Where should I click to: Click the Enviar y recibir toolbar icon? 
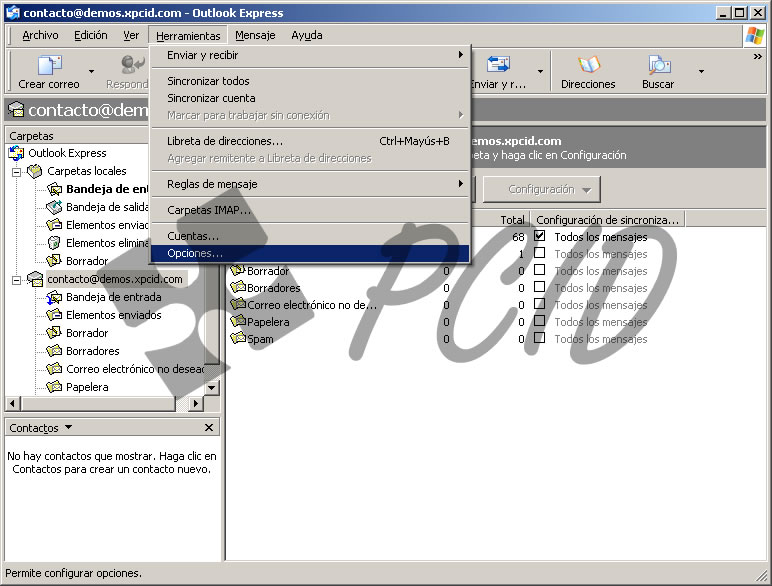[x=498, y=65]
